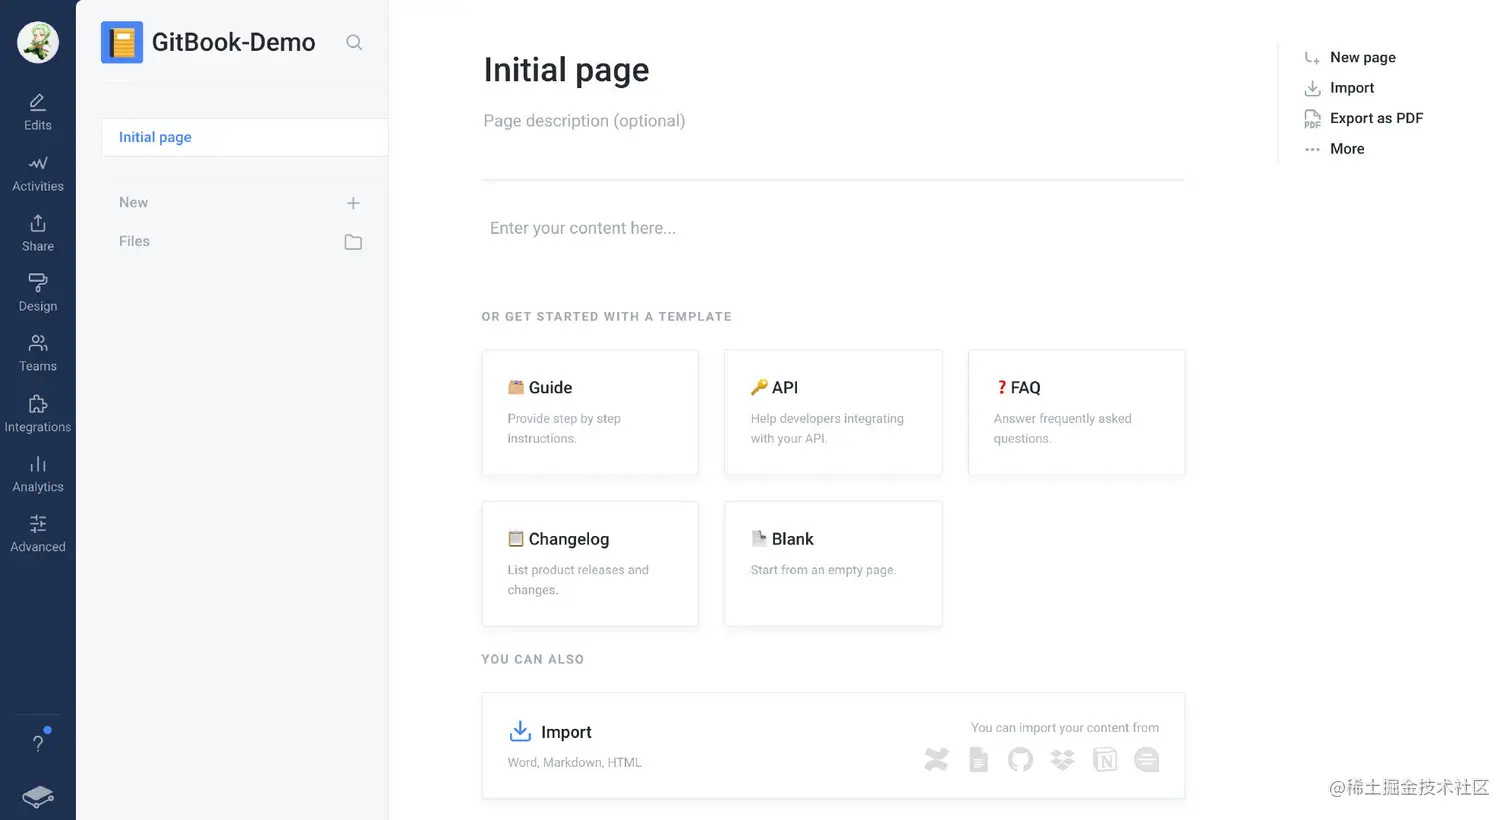Click the New page icon in right panel
This screenshot has height=820, width=1512.
tap(1312, 58)
